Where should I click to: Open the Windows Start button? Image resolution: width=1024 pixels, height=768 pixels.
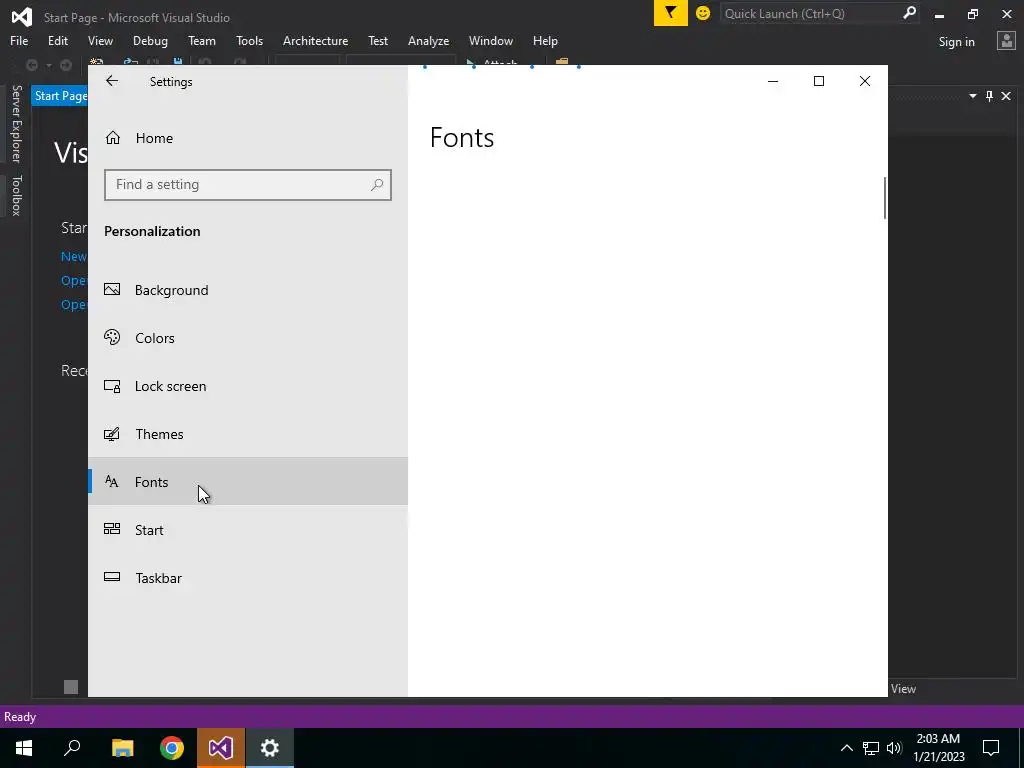click(x=24, y=748)
